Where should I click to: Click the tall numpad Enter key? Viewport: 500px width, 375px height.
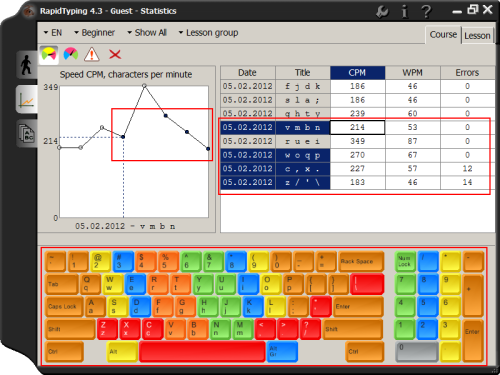(473, 340)
